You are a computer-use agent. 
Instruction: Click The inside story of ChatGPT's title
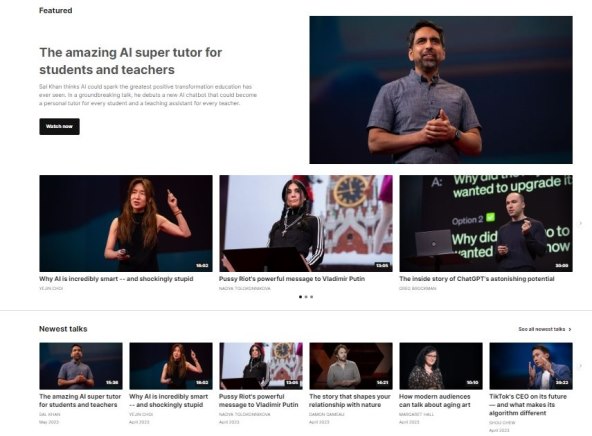click(477, 279)
